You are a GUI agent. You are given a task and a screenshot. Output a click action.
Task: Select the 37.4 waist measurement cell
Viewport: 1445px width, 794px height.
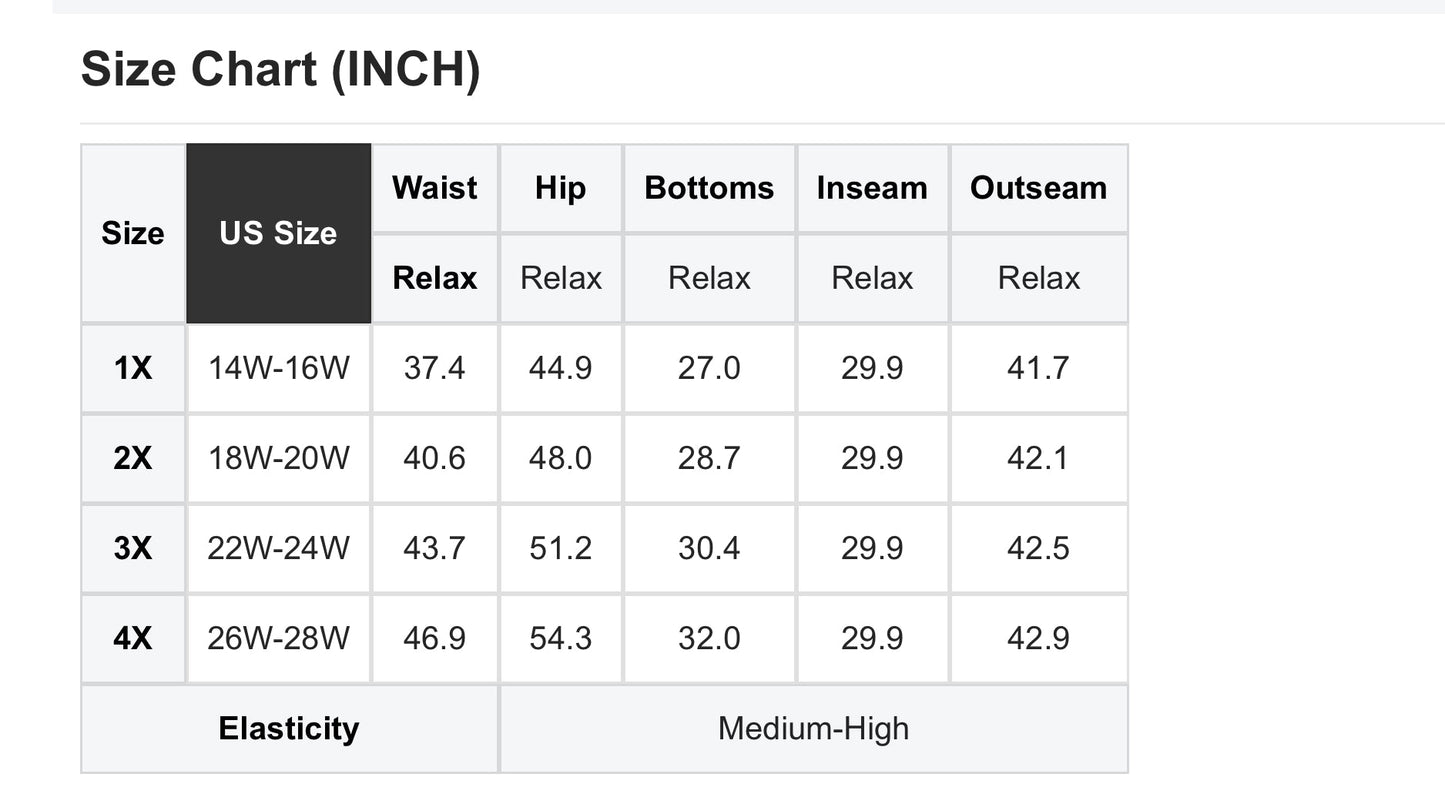point(435,368)
